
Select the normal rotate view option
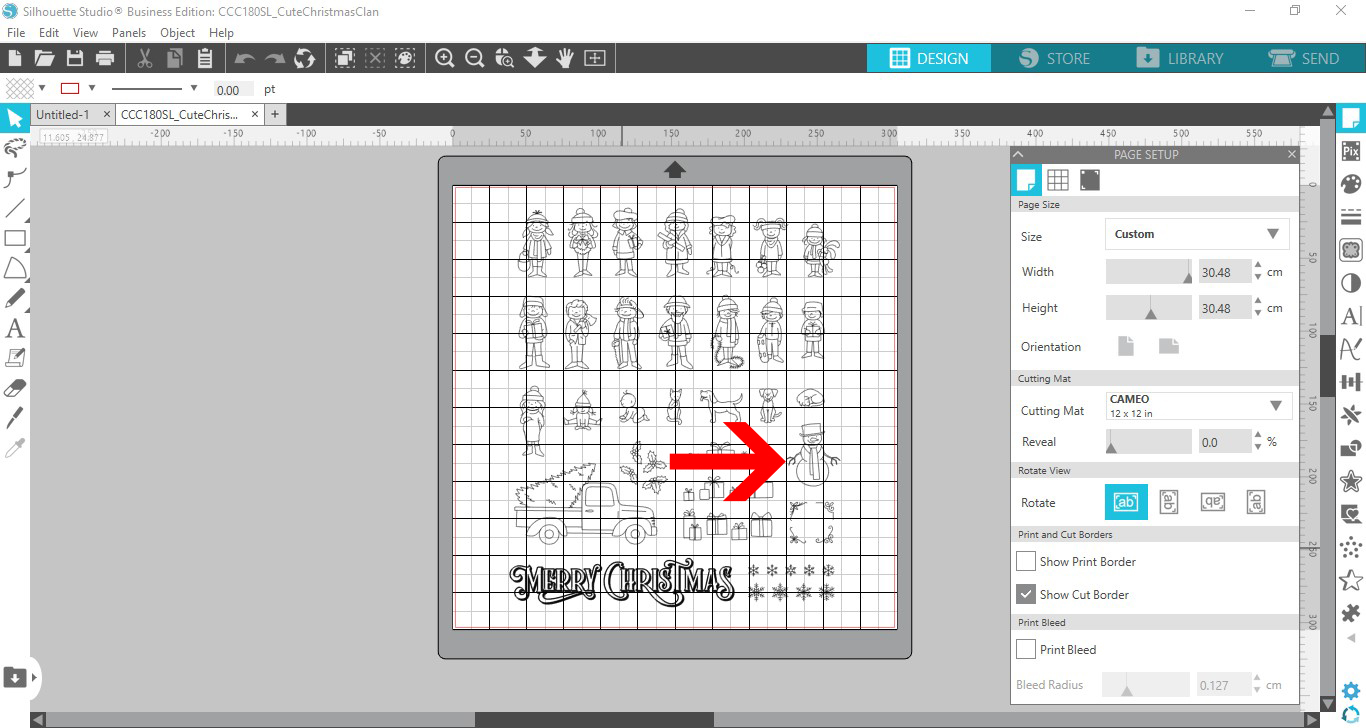pos(1125,502)
